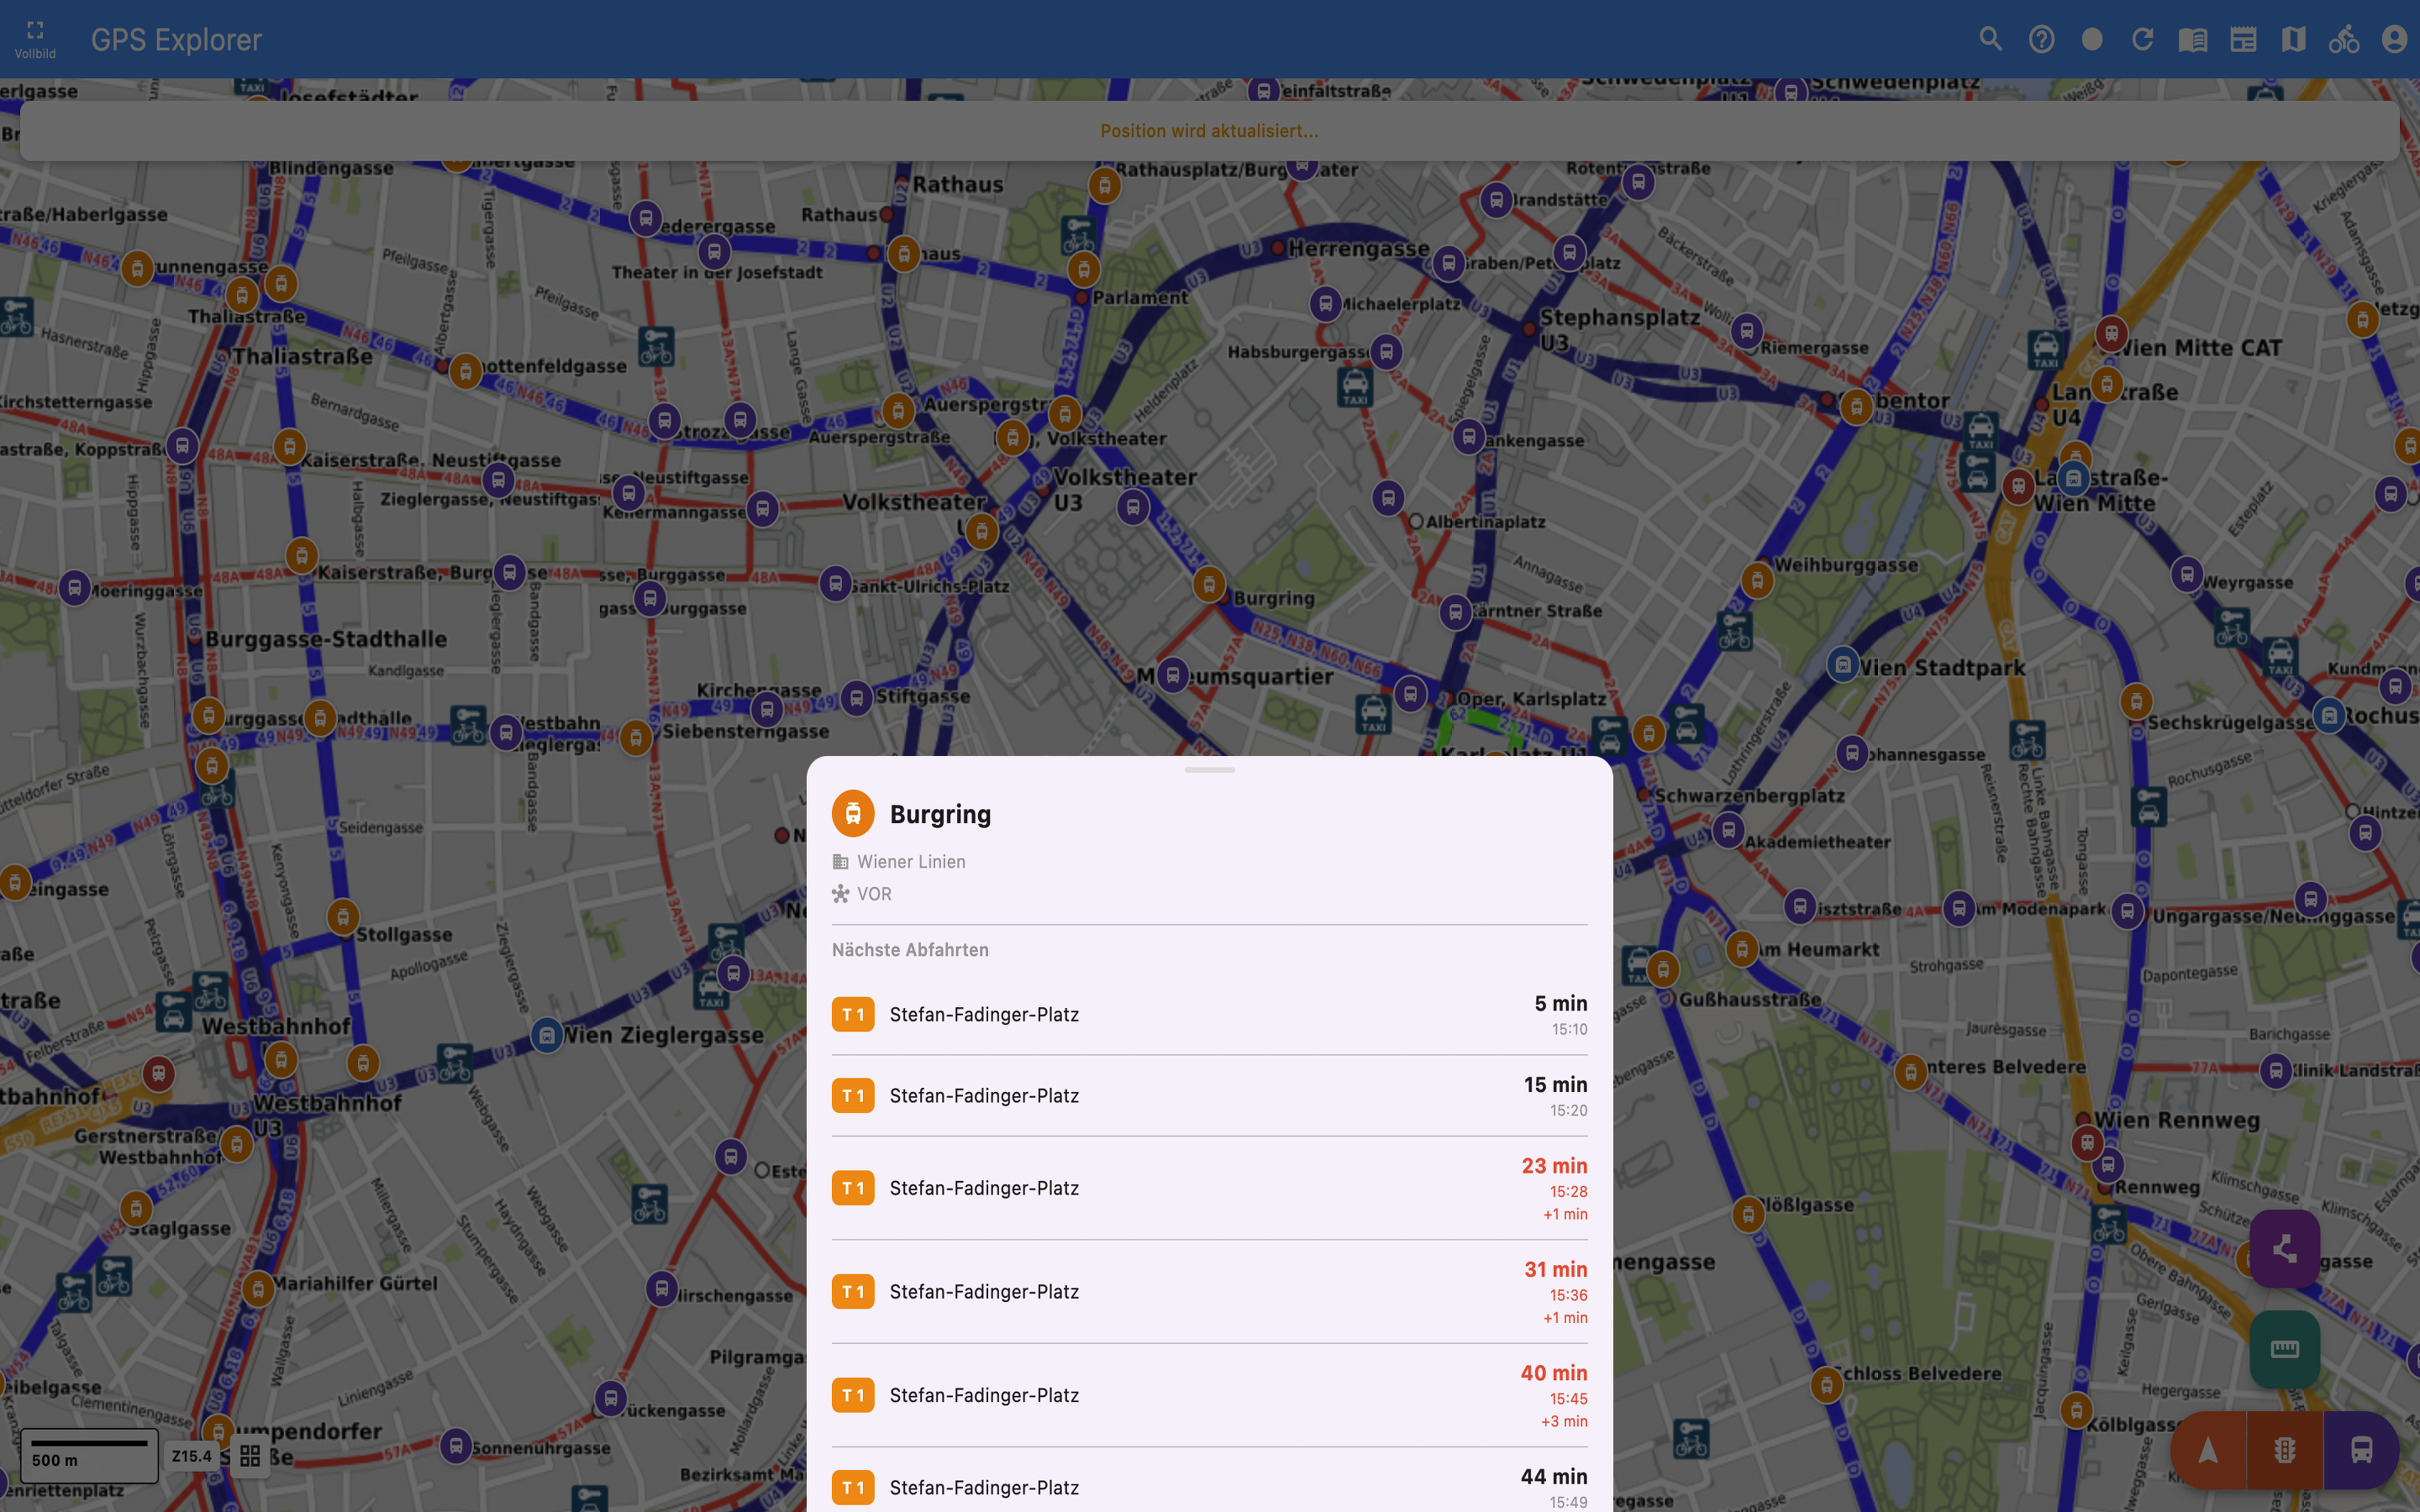Screen dimensions: 2420x1512
Task: Open the help question mark icon
Action: [2041, 39]
